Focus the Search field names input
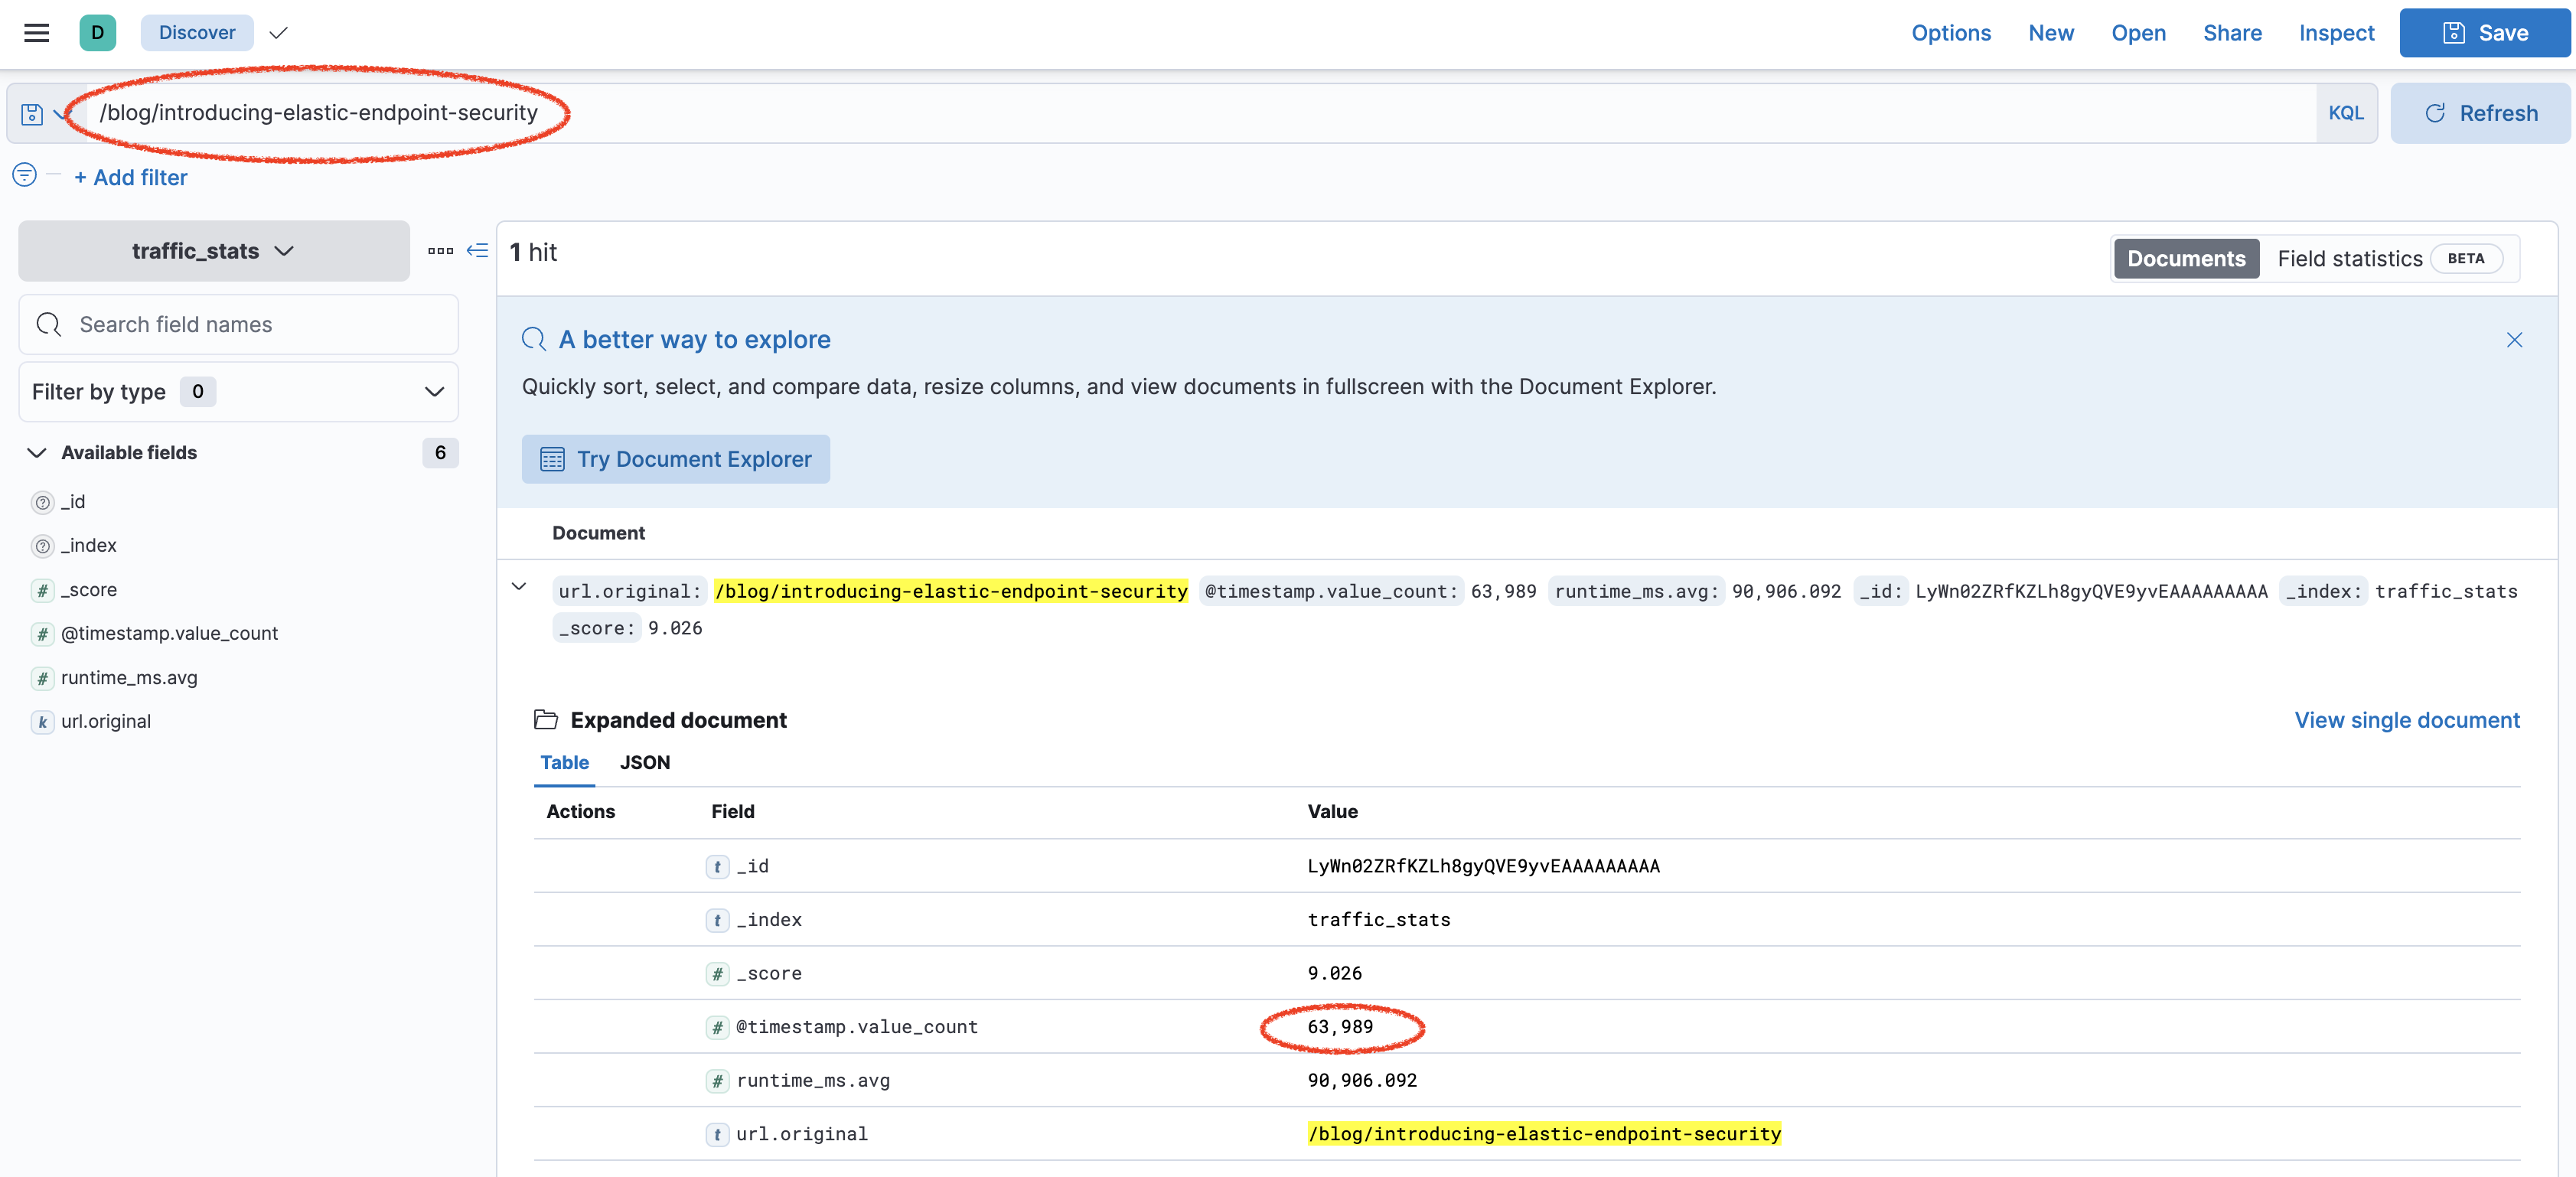The width and height of the screenshot is (2576, 1177). tap(238, 324)
